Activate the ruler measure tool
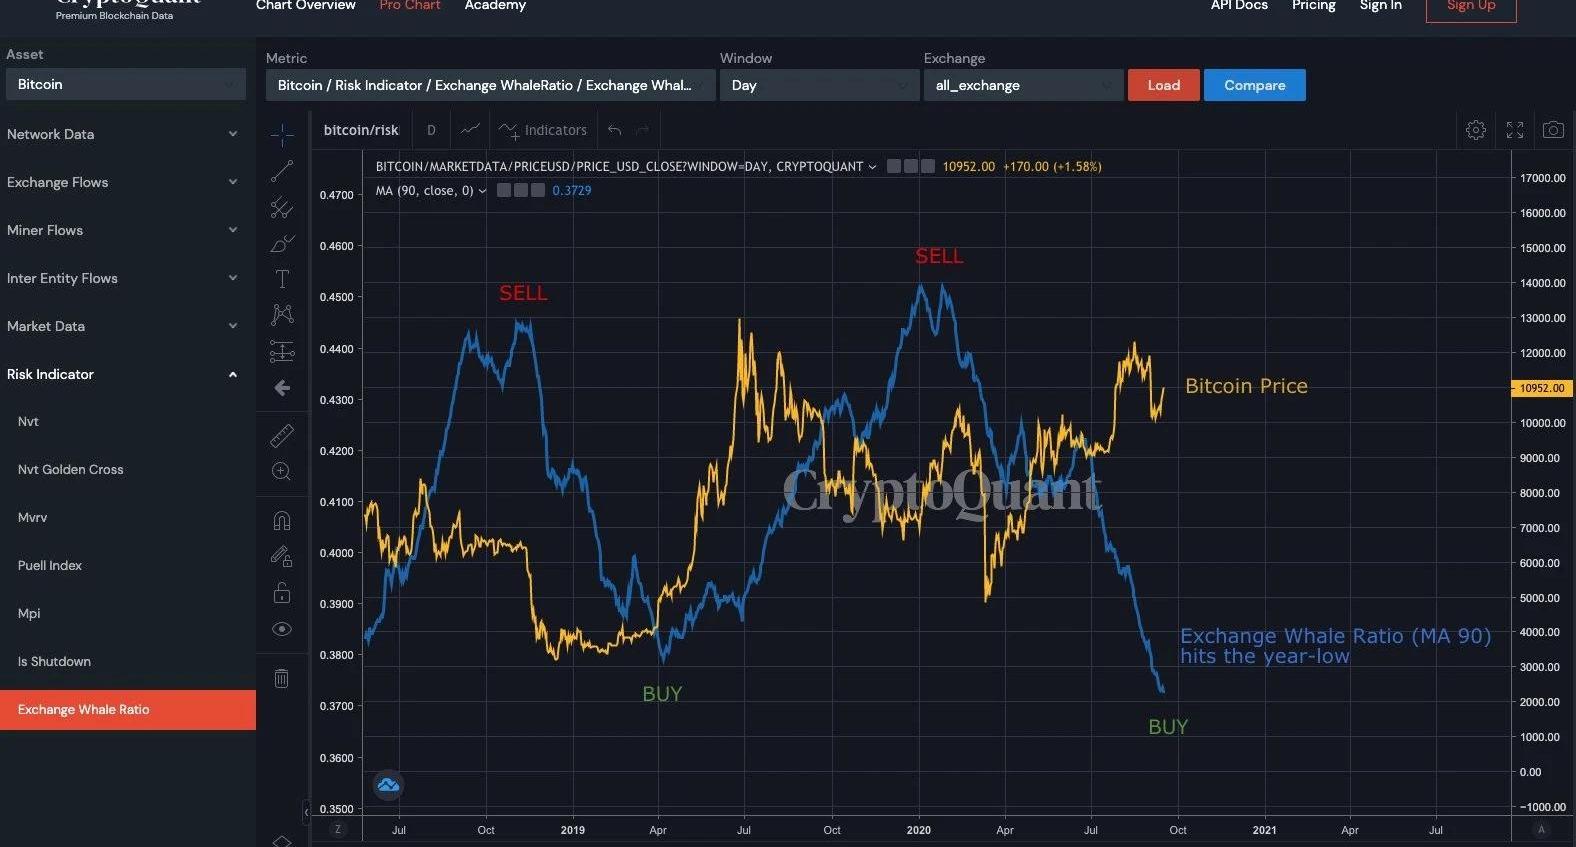The width and height of the screenshot is (1576, 847). [282, 435]
